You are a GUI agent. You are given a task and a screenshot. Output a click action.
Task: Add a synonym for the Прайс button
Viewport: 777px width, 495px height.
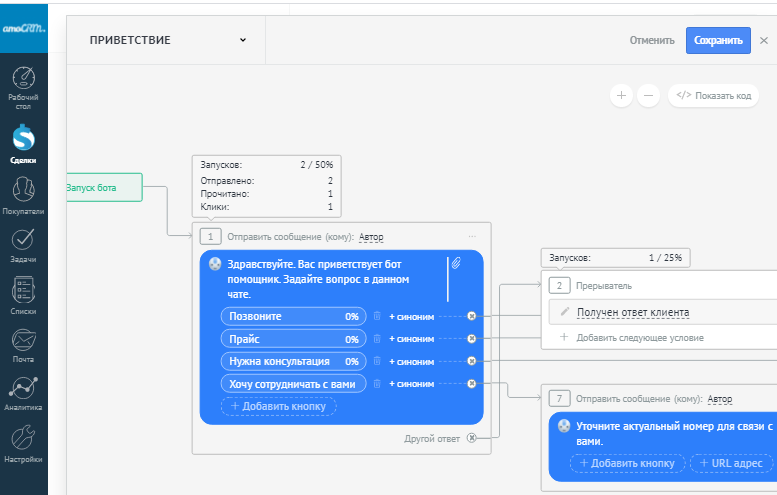coord(411,339)
